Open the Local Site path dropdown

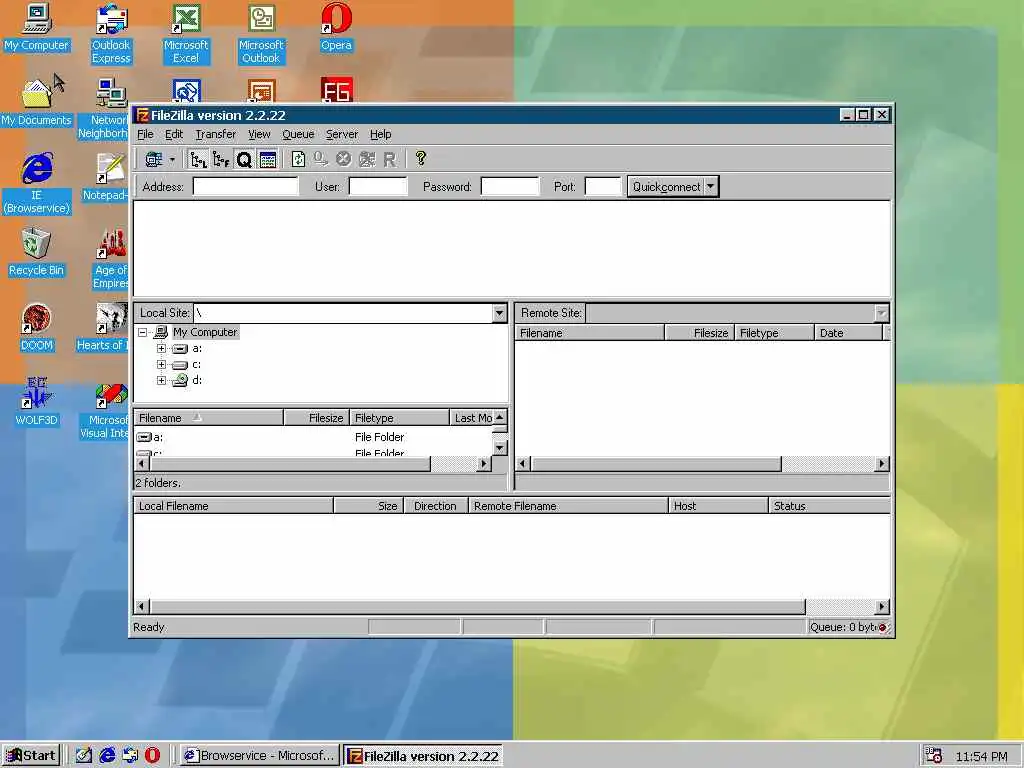click(500, 313)
